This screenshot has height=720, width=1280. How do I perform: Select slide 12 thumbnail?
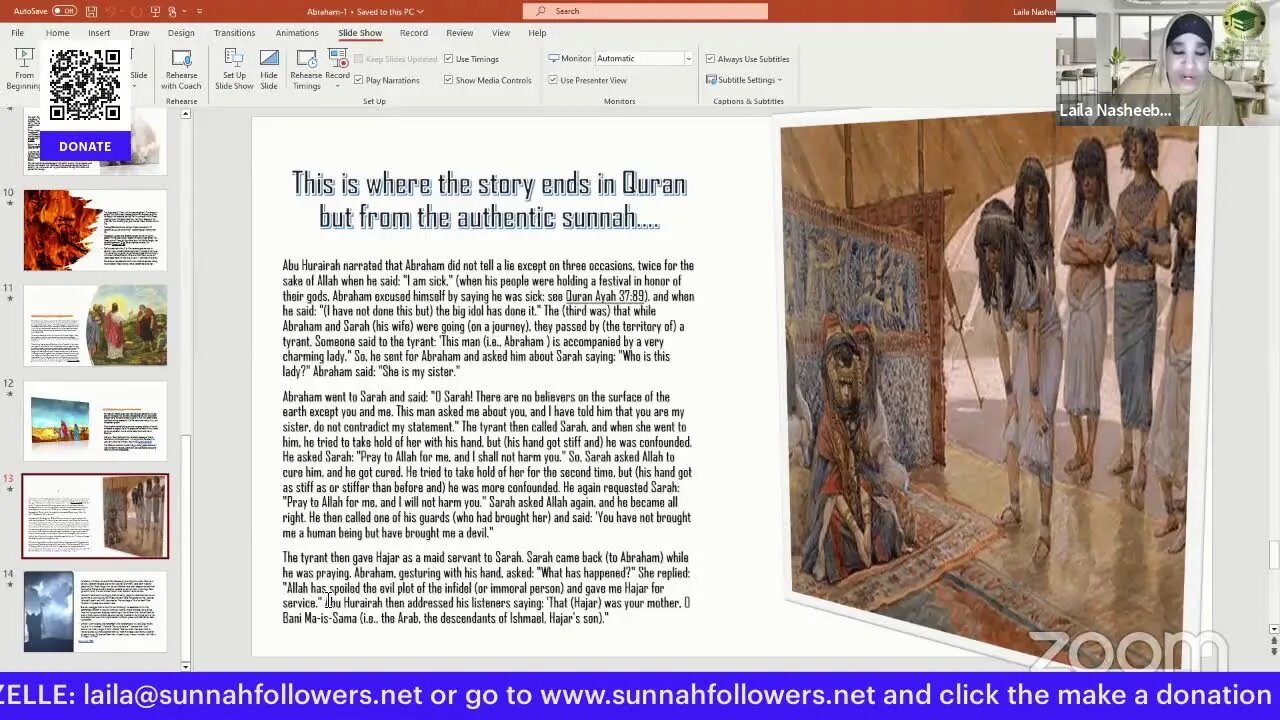[95, 421]
